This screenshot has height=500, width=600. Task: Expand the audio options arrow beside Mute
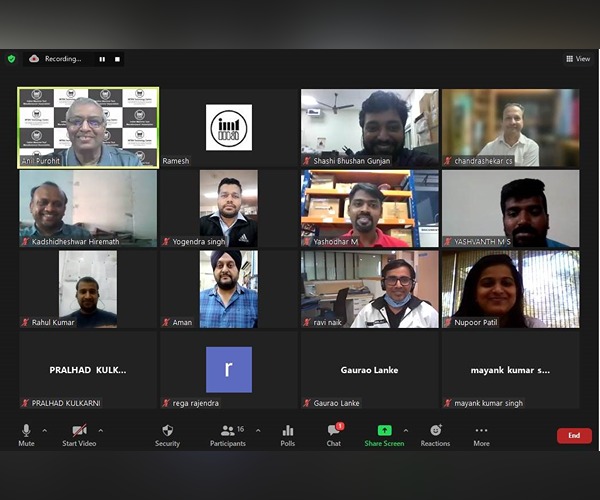pyautogui.click(x=45, y=430)
